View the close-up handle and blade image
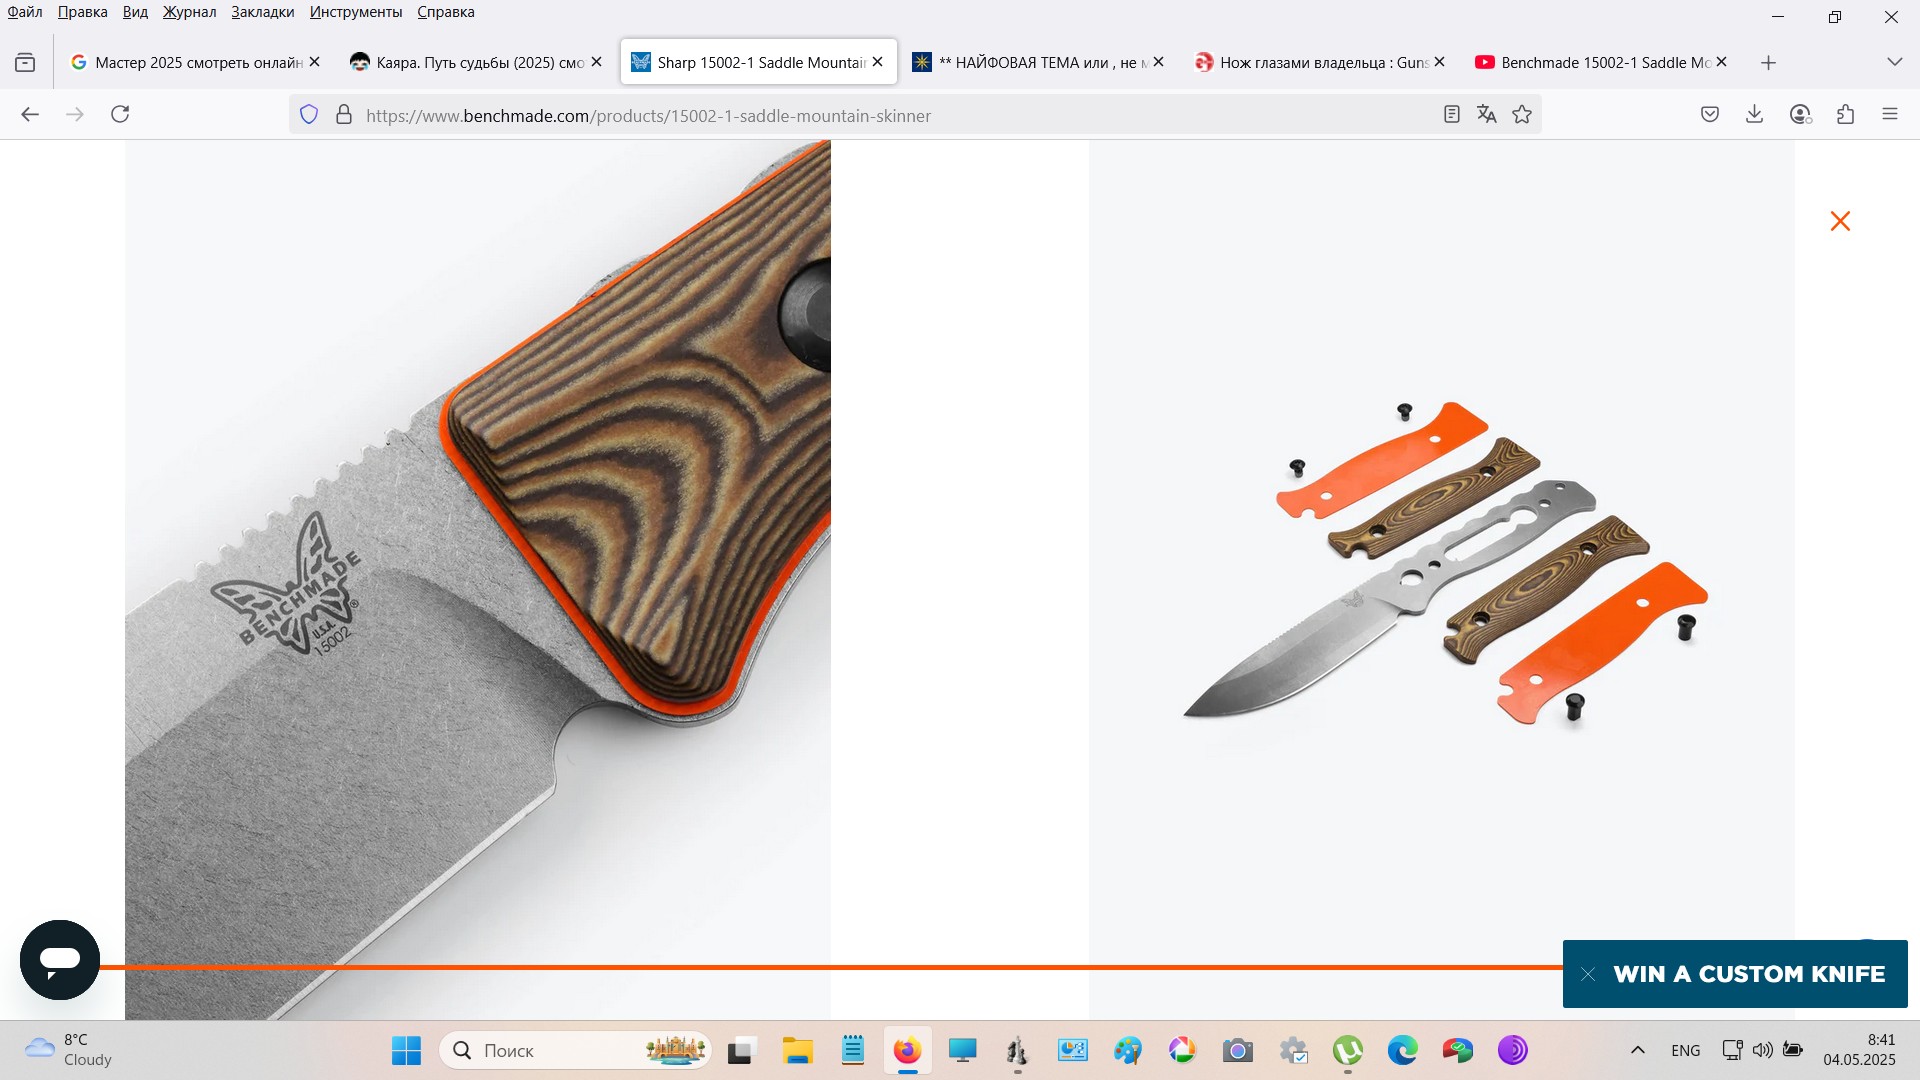The image size is (1920, 1080). tap(478, 580)
